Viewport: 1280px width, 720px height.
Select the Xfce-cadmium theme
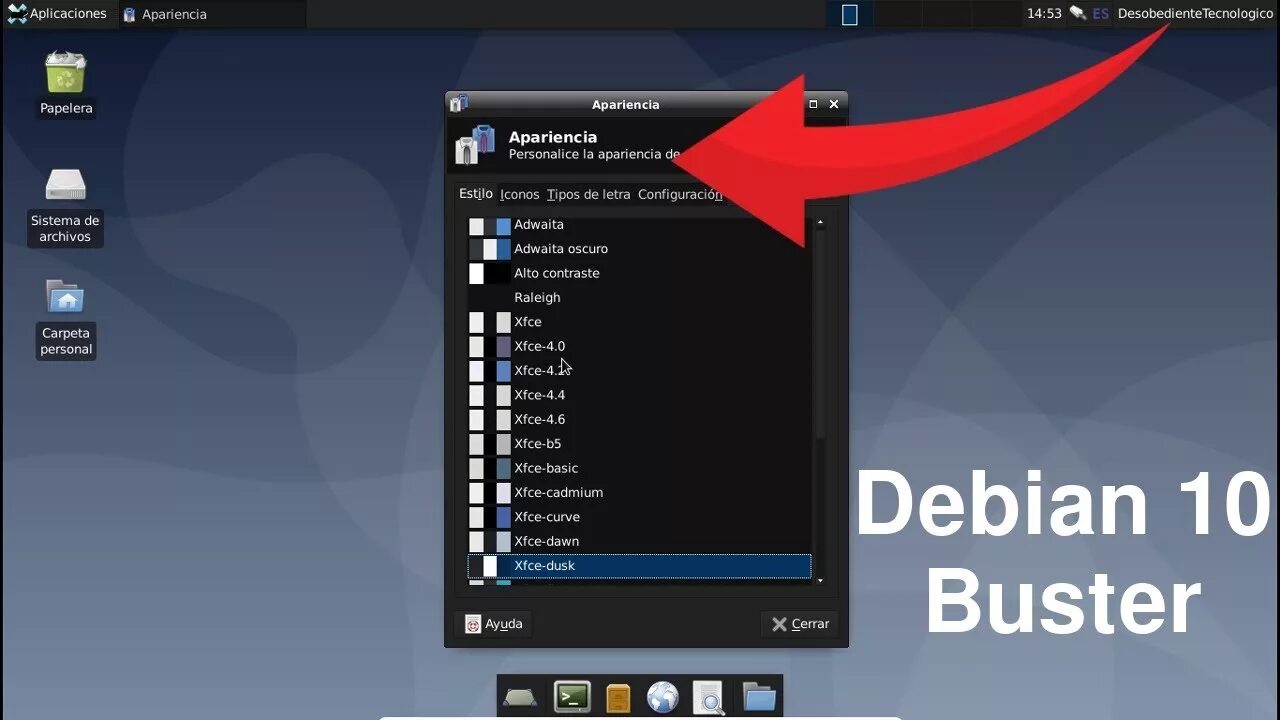(639, 492)
